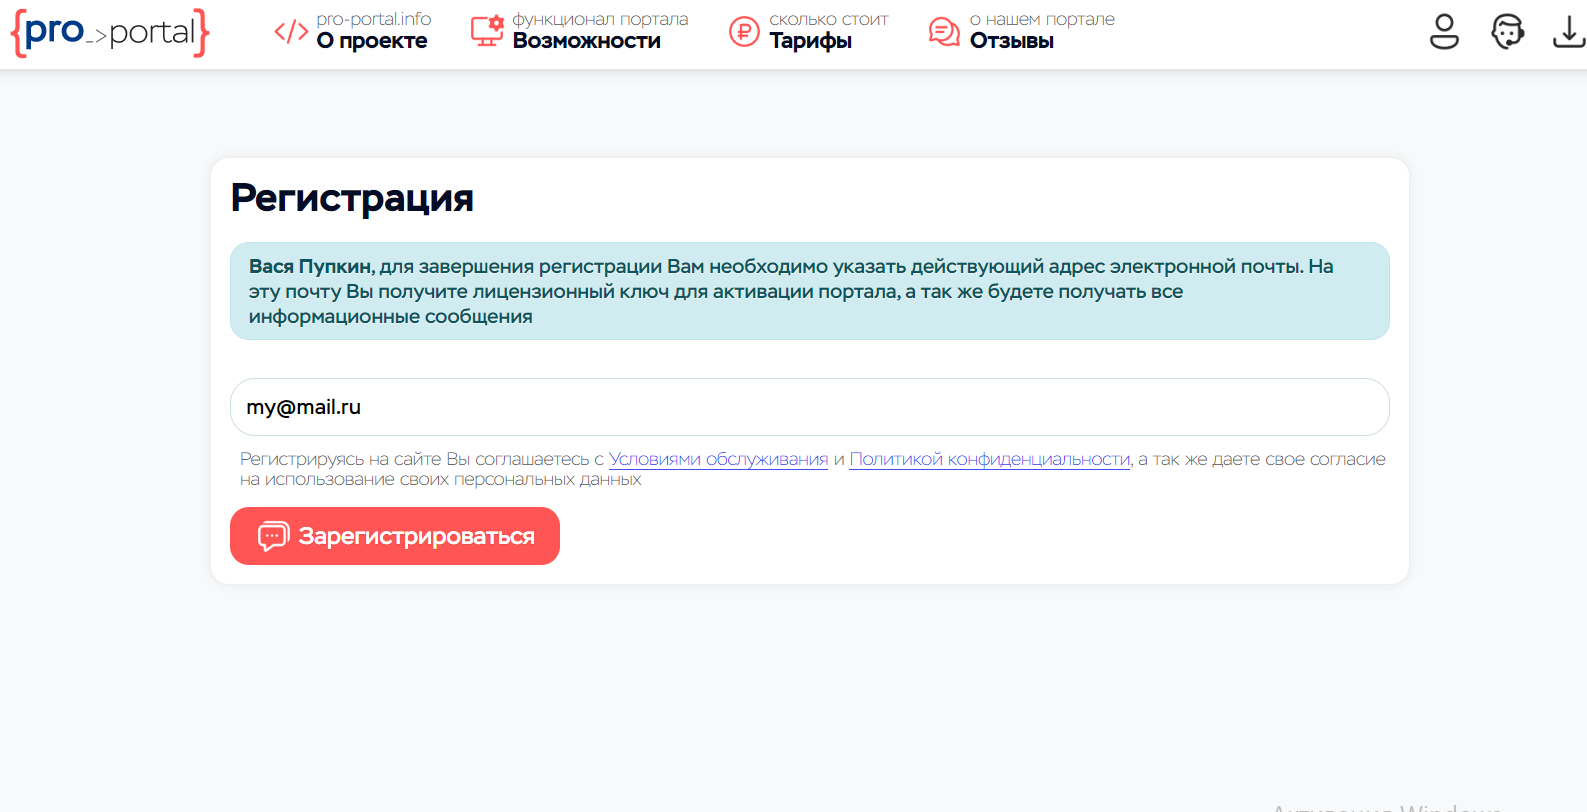The image size is (1587, 812).
Task: Click the pro-portal.info subtitle text
Action: pyautogui.click(x=374, y=19)
